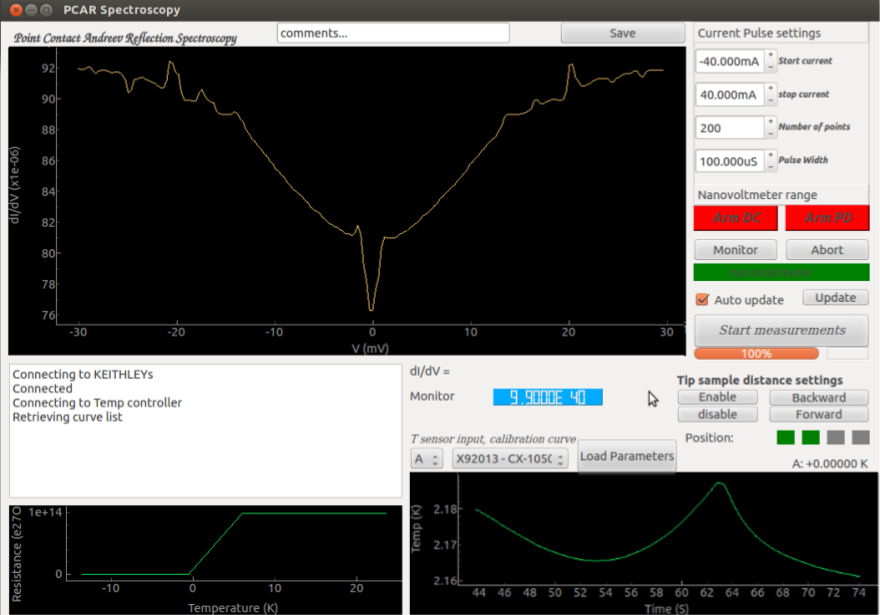The image size is (880, 615).
Task: Click the Load Parameters button
Action: 627,456
